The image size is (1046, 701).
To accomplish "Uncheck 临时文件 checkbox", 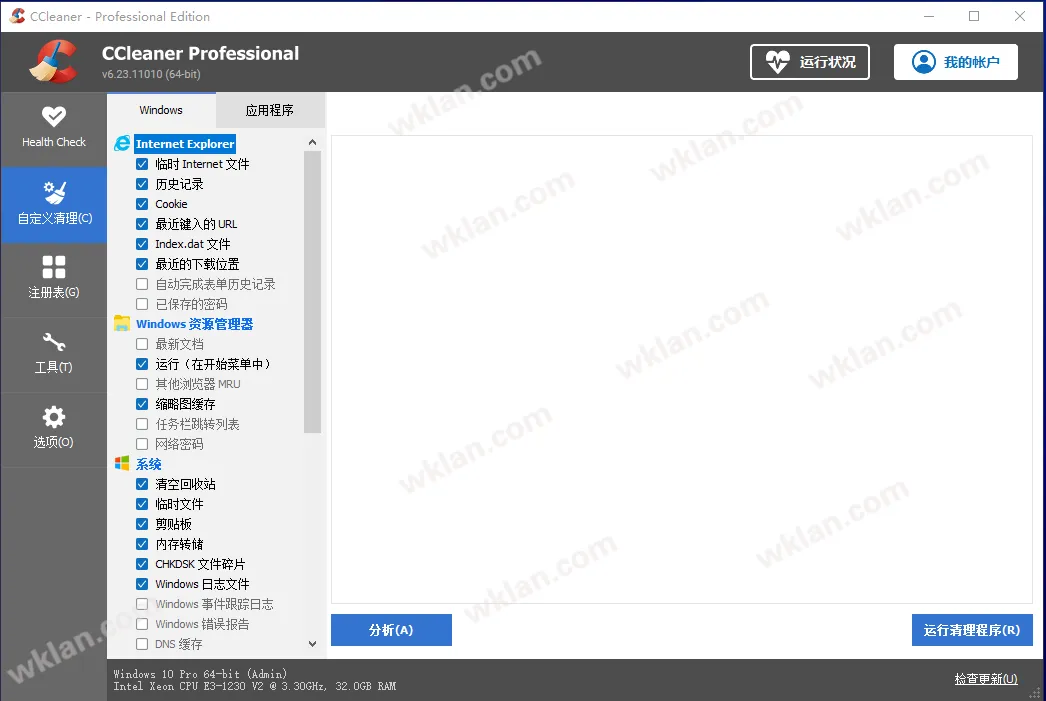I will point(142,504).
